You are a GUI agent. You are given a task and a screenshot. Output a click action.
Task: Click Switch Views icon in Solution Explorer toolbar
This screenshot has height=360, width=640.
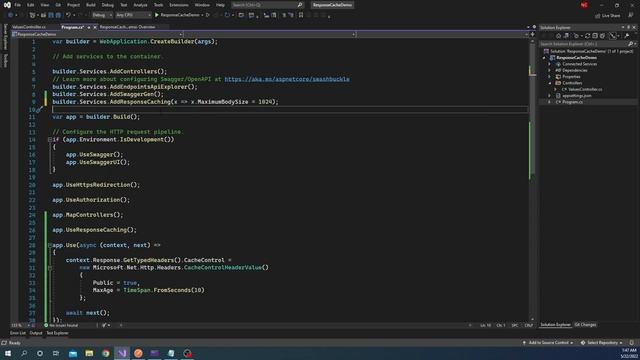click(x=566, y=36)
